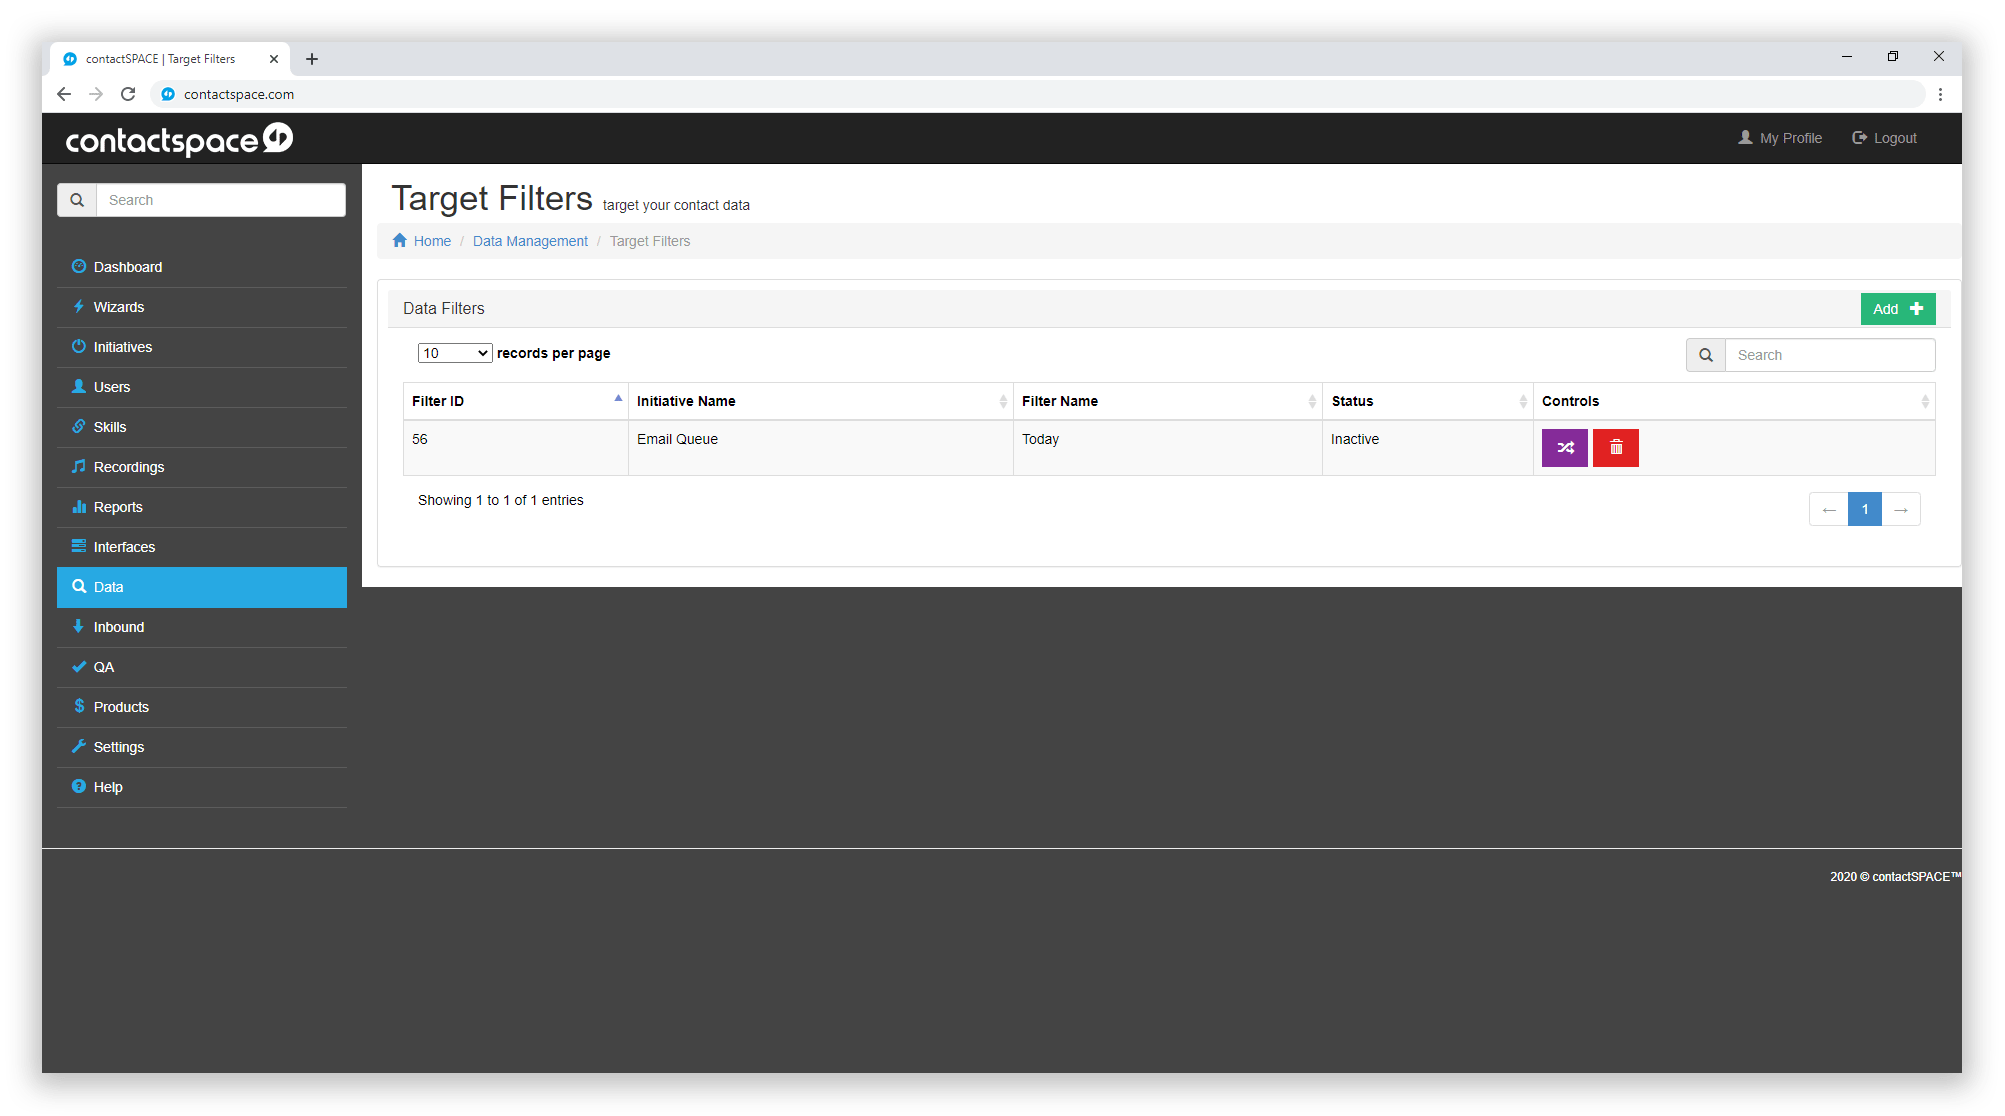Sort table by Filter Name column
This screenshot has height=1116, width=2005.
[x=1167, y=401]
